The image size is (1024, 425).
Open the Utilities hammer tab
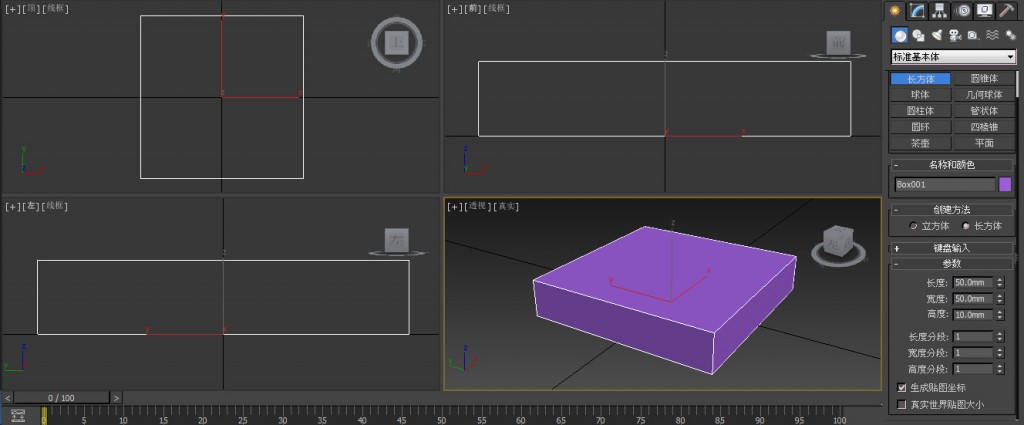[x=1006, y=10]
